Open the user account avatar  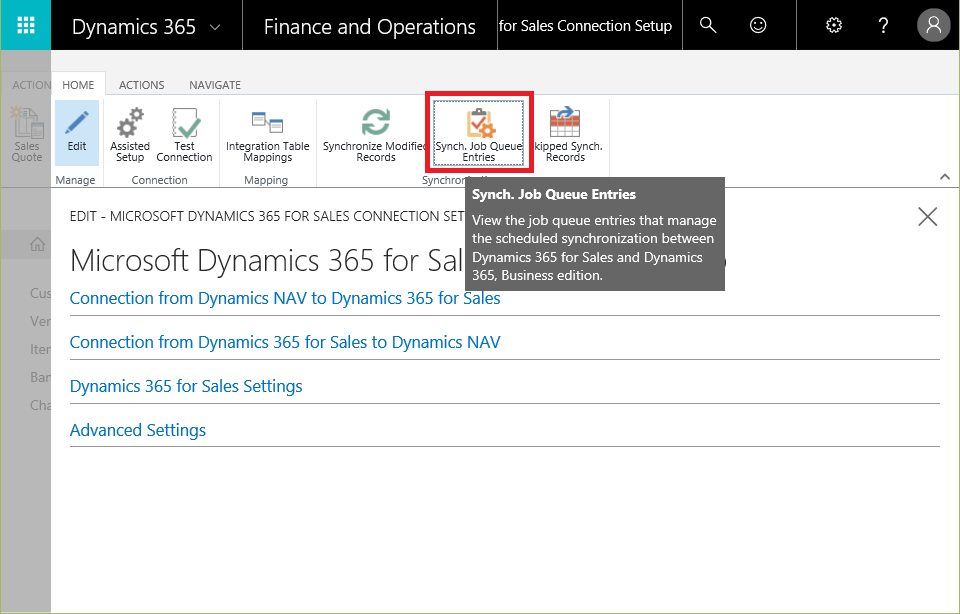click(933, 25)
